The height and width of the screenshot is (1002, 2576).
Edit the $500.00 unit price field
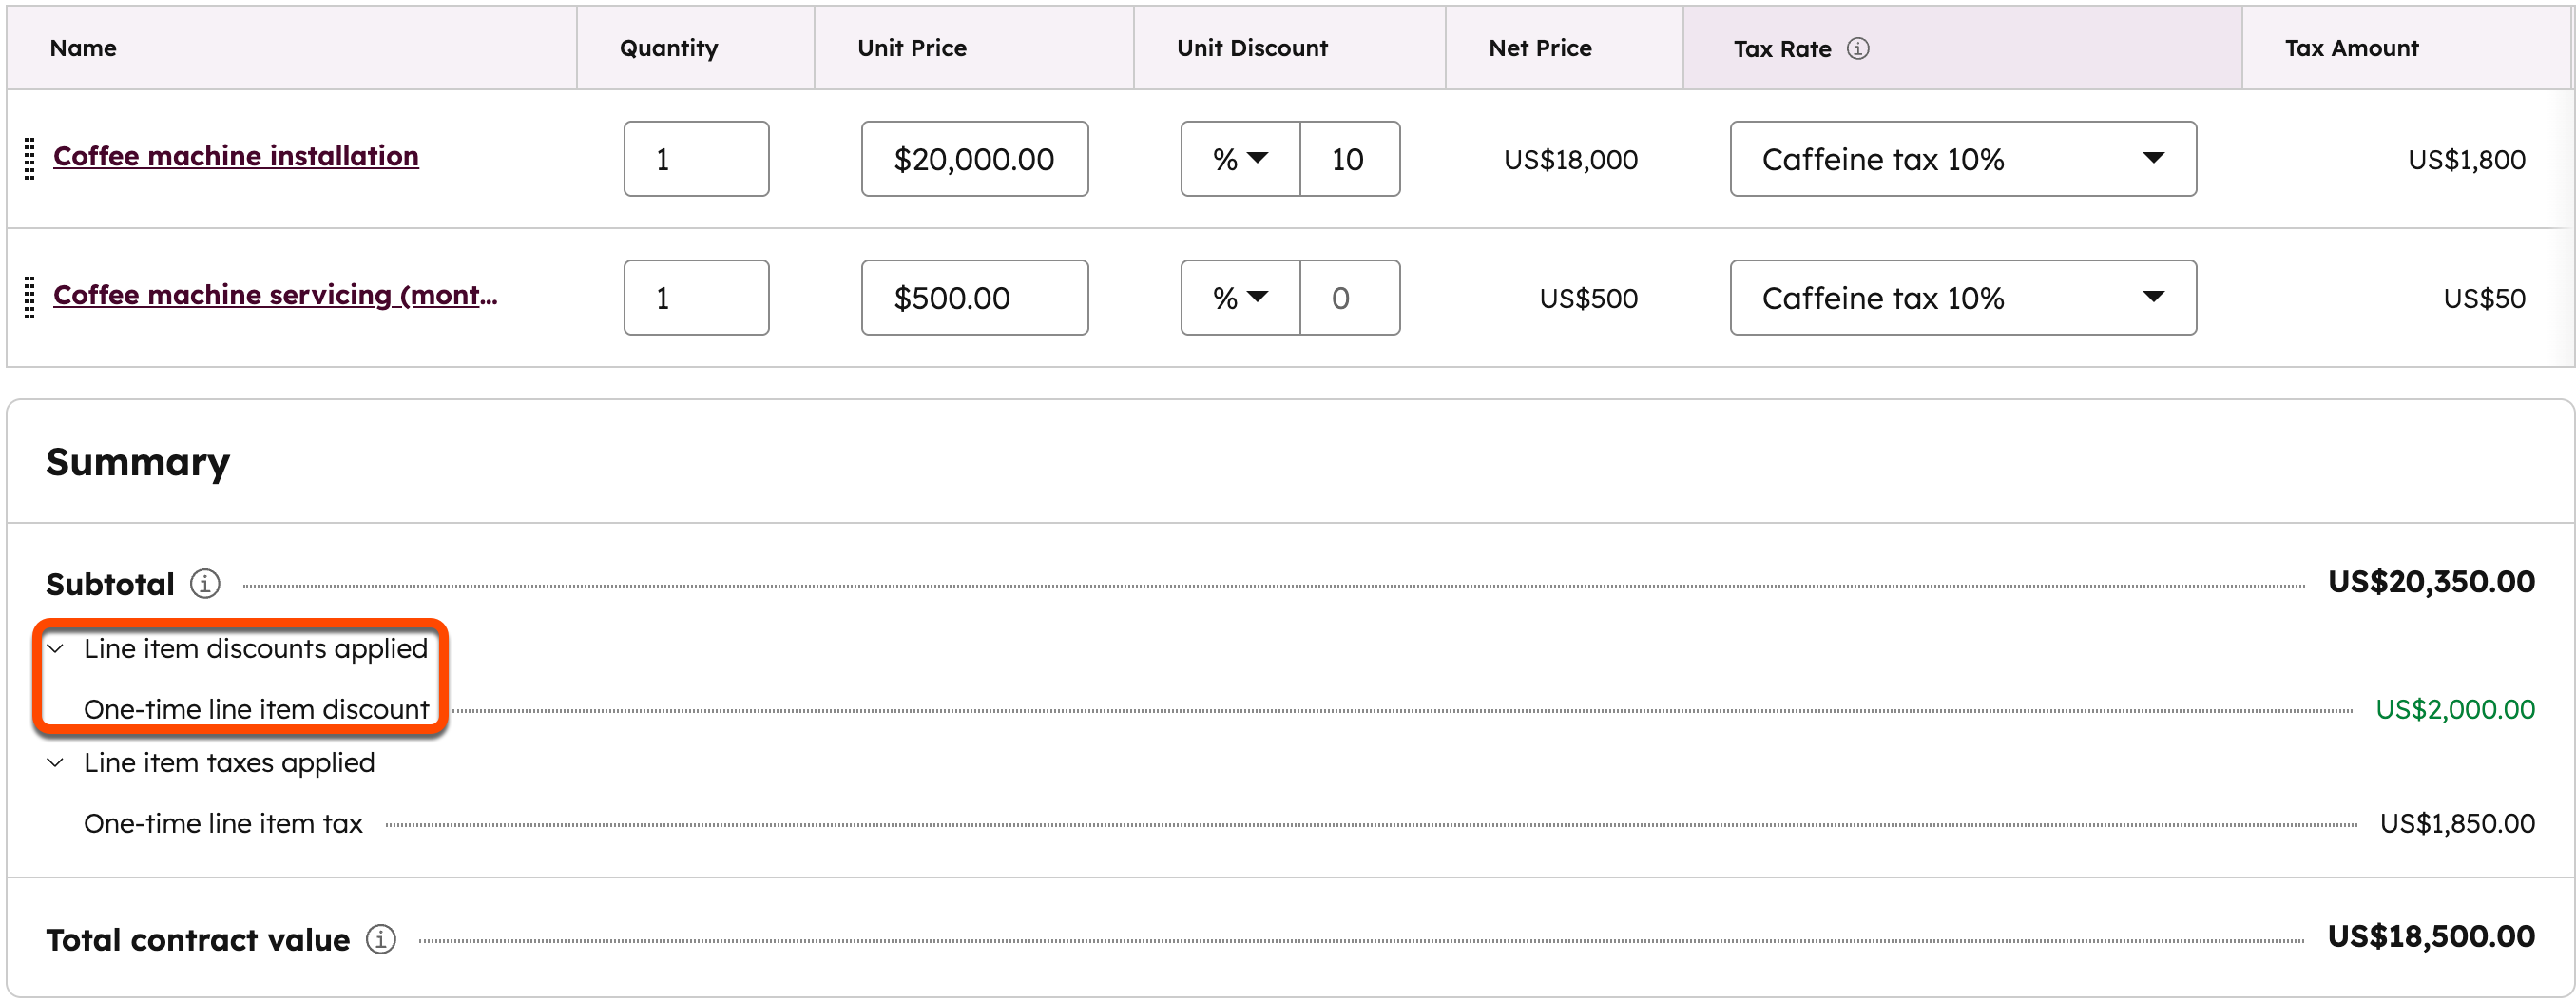[x=974, y=297]
